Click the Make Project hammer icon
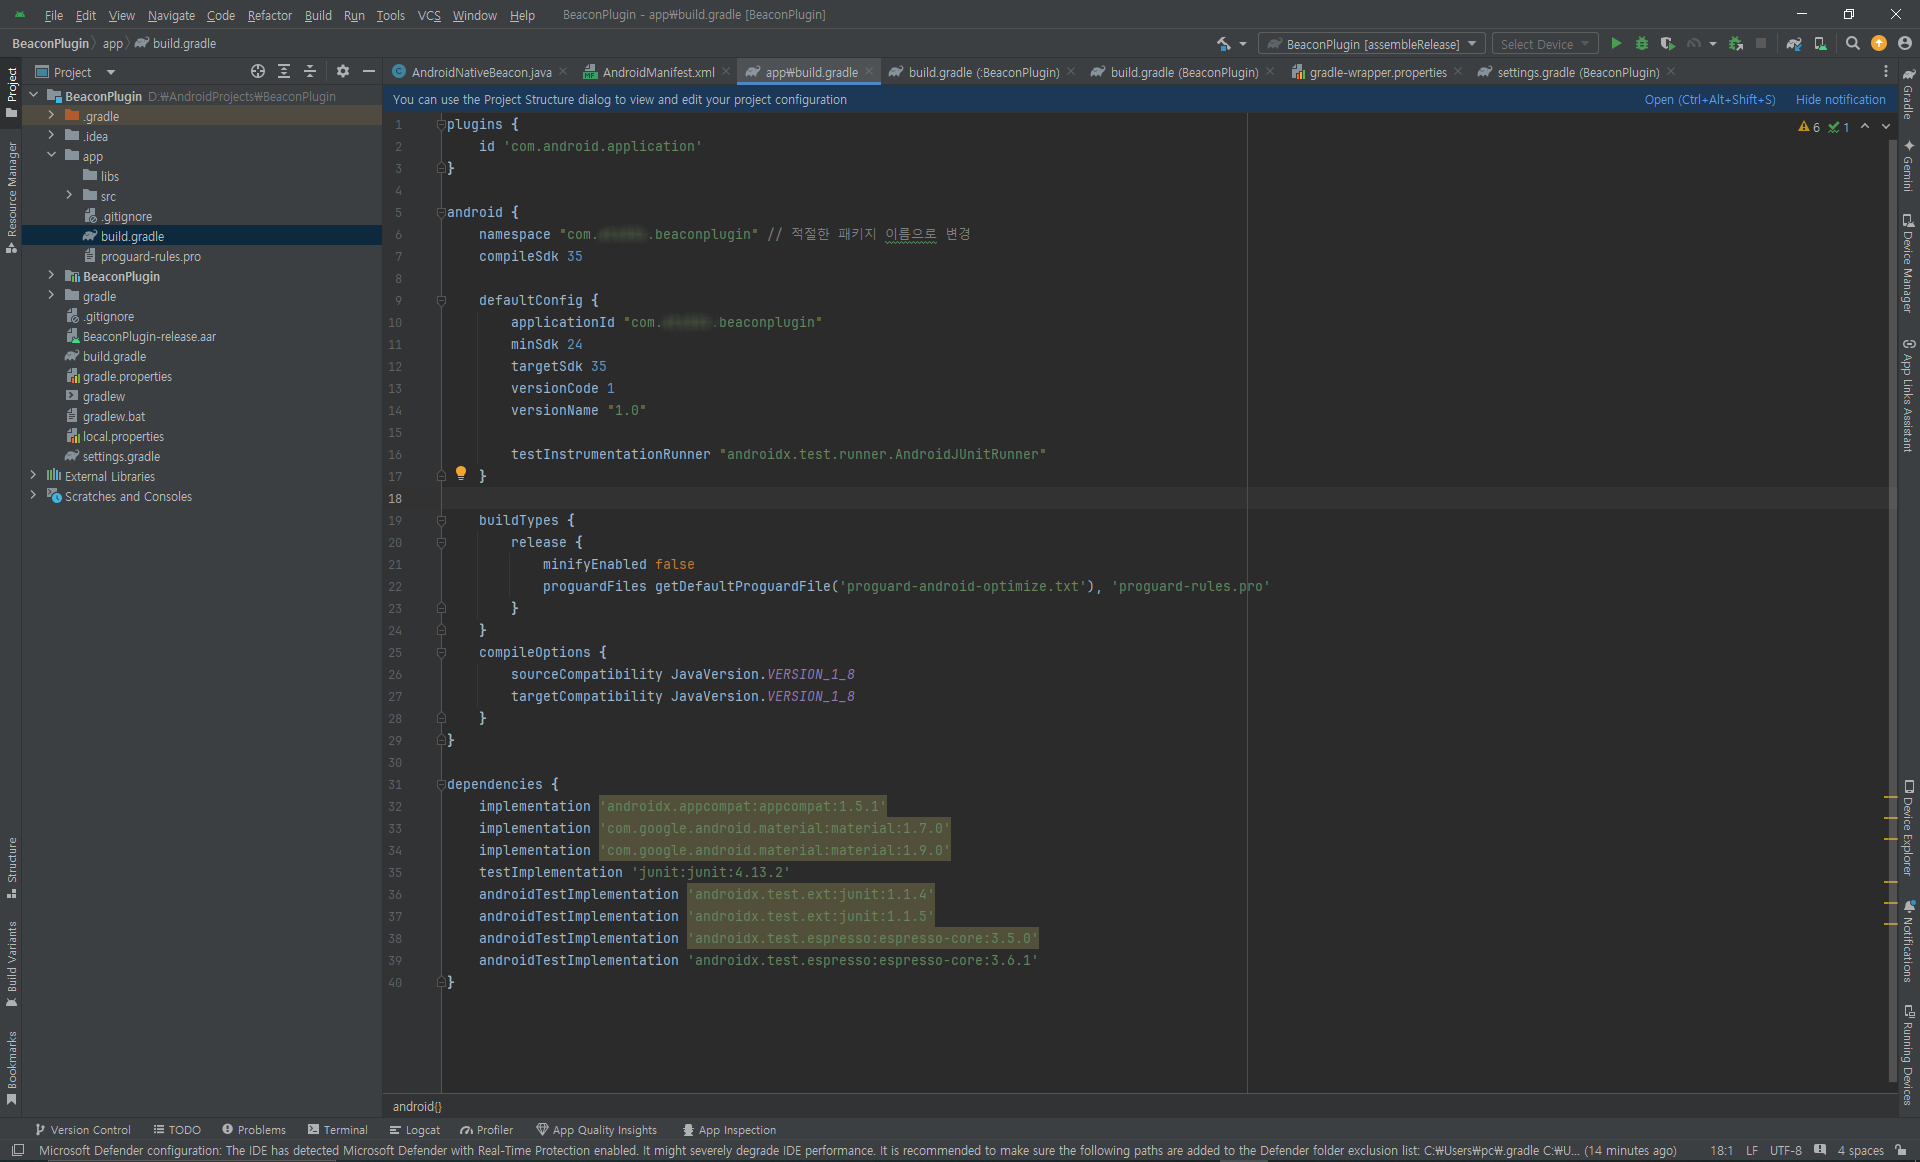 coord(1224,44)
